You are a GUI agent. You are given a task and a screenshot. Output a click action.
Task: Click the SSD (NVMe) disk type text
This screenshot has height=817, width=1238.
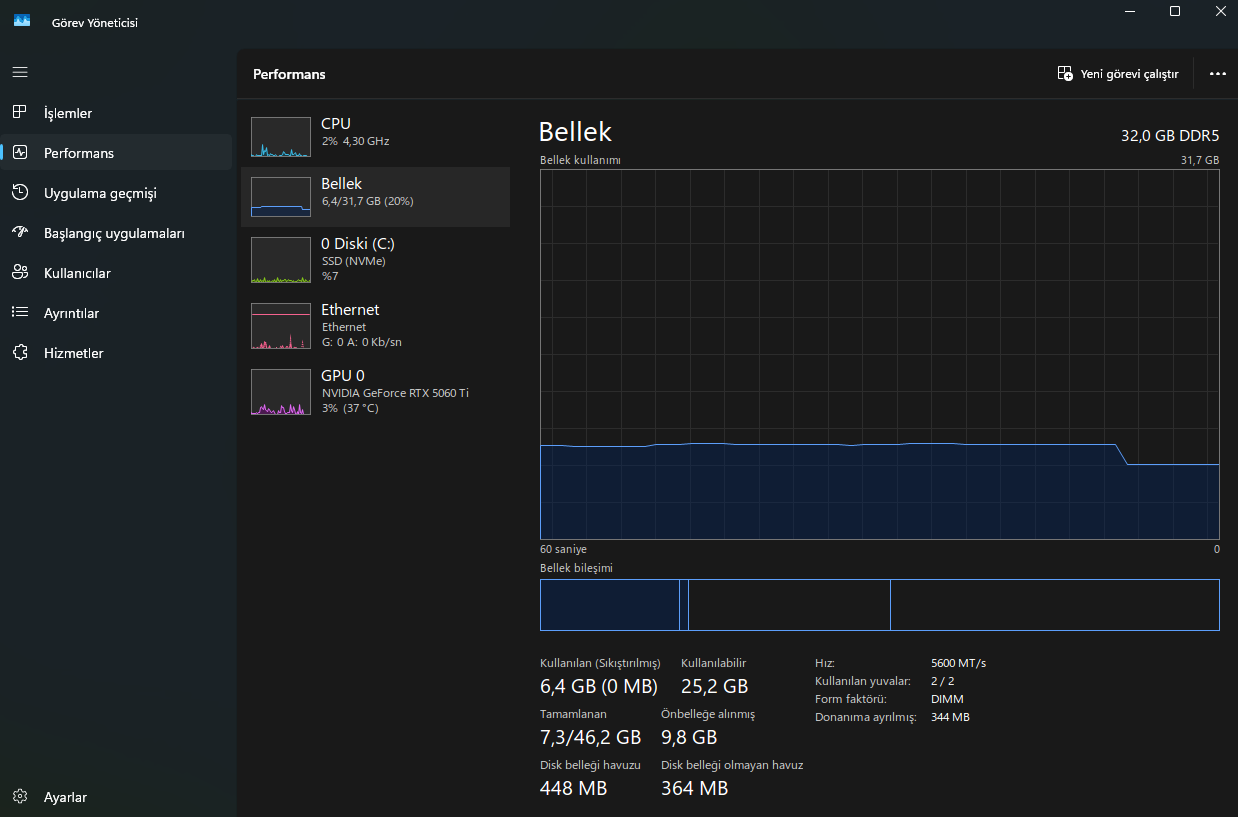tap(353, 261)
